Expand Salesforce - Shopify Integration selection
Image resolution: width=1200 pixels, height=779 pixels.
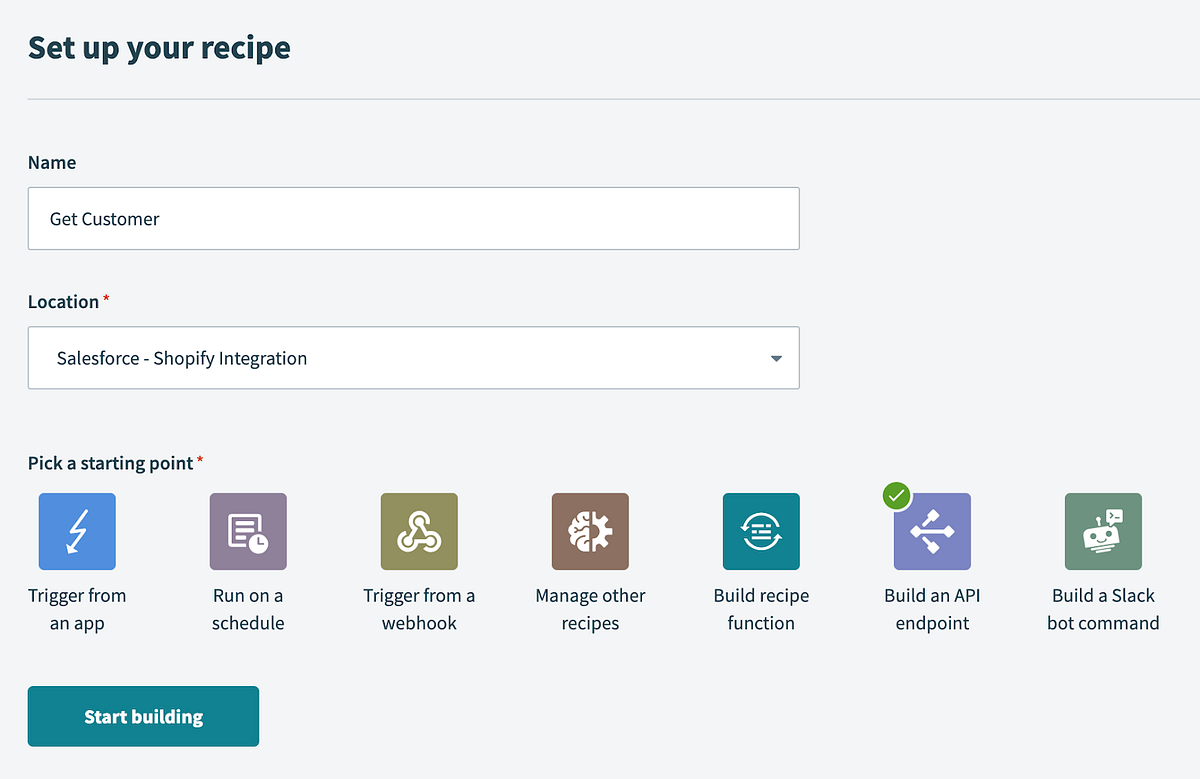[413, 357]
